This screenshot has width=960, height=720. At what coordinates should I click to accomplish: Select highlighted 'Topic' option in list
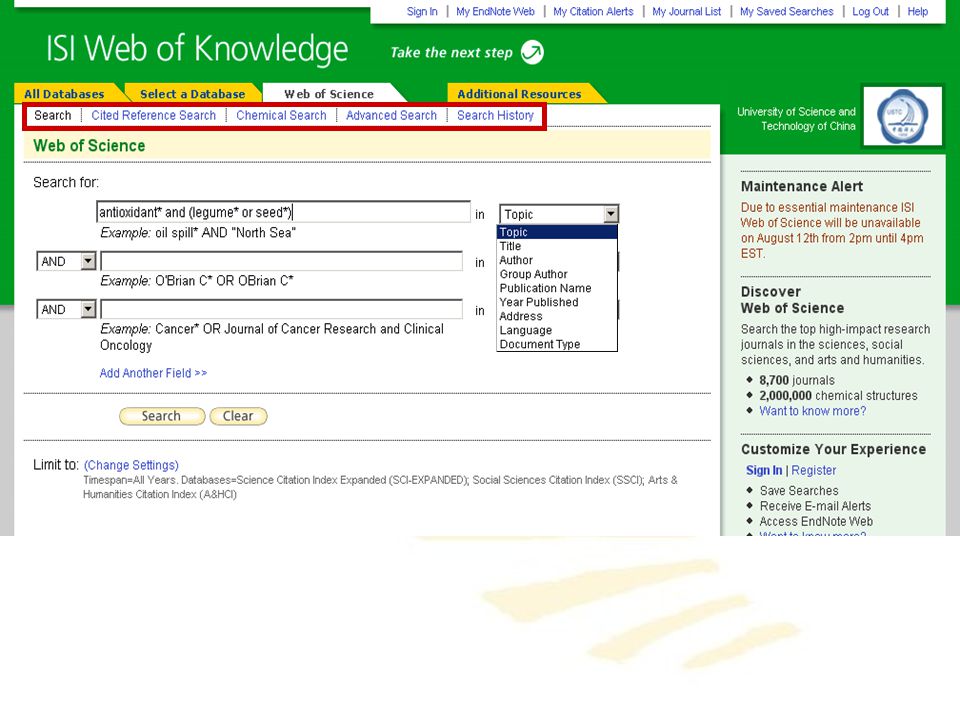557,232
